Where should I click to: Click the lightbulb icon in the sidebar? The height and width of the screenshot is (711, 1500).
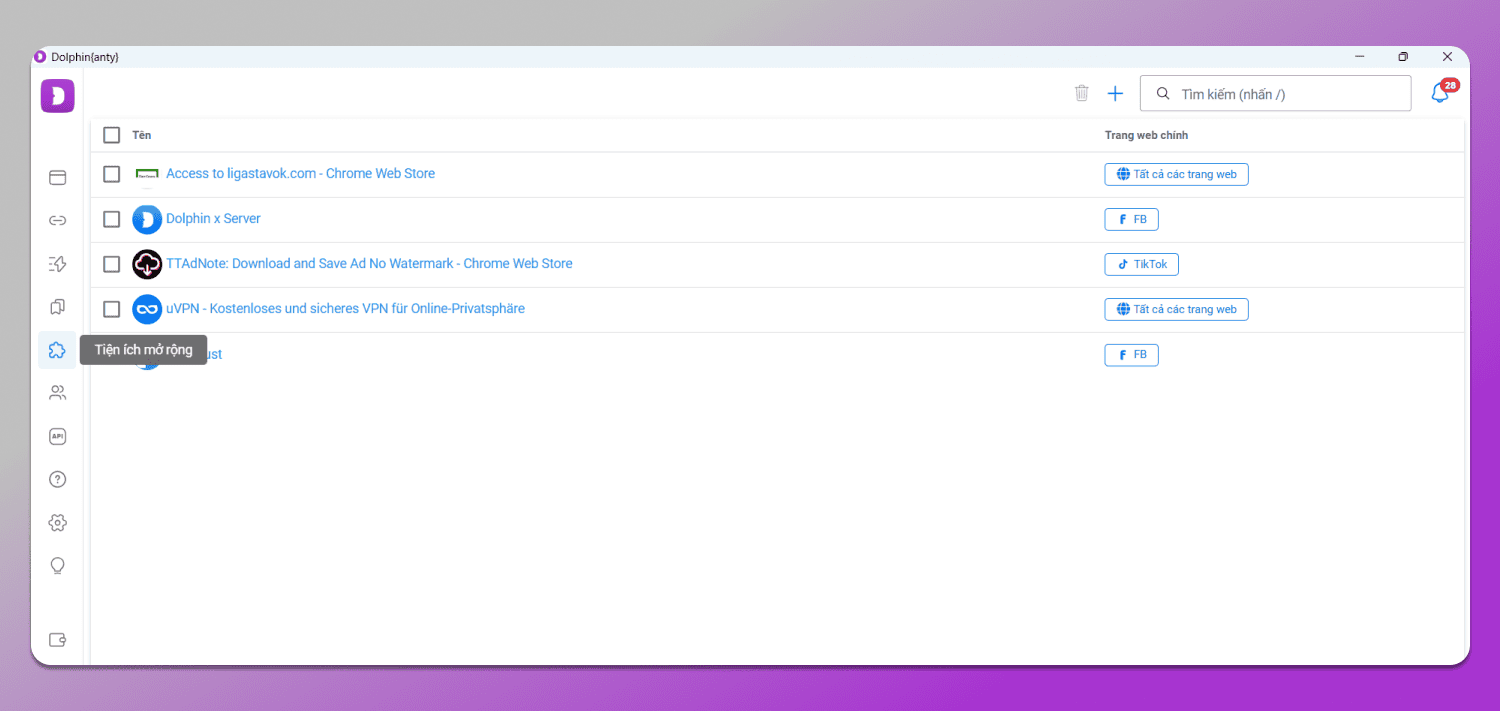coord(58,566)
